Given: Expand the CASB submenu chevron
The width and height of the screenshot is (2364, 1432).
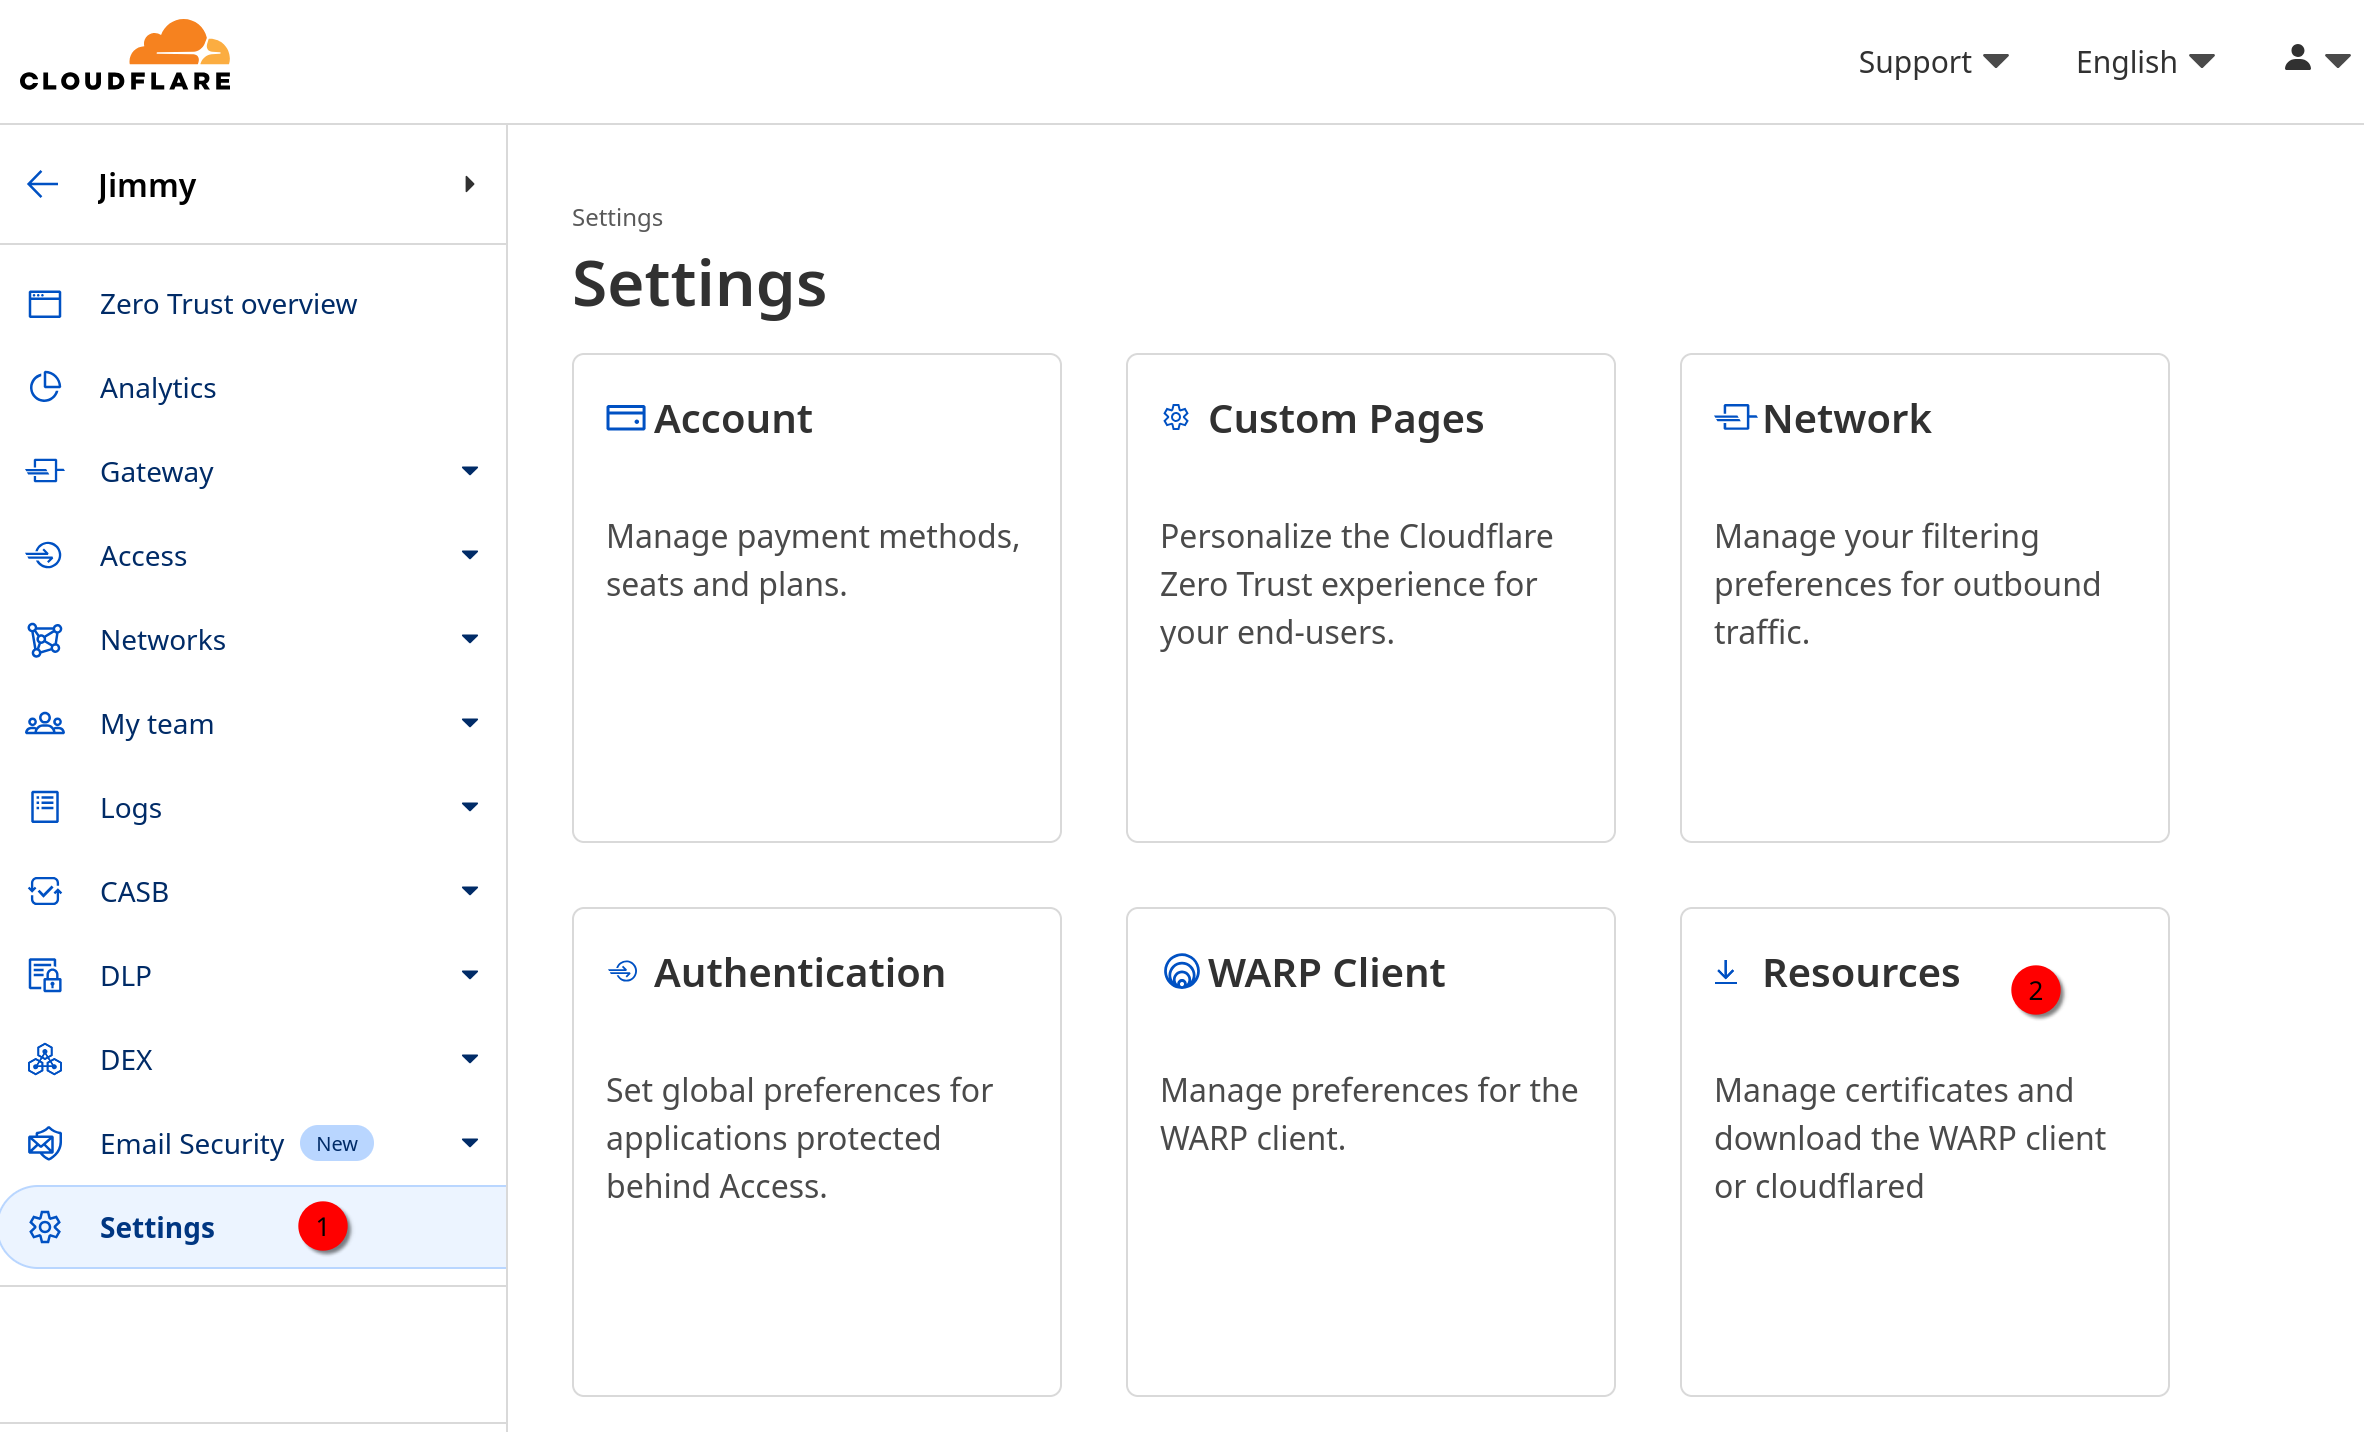Looking at the screenshot, I should 470,891.
